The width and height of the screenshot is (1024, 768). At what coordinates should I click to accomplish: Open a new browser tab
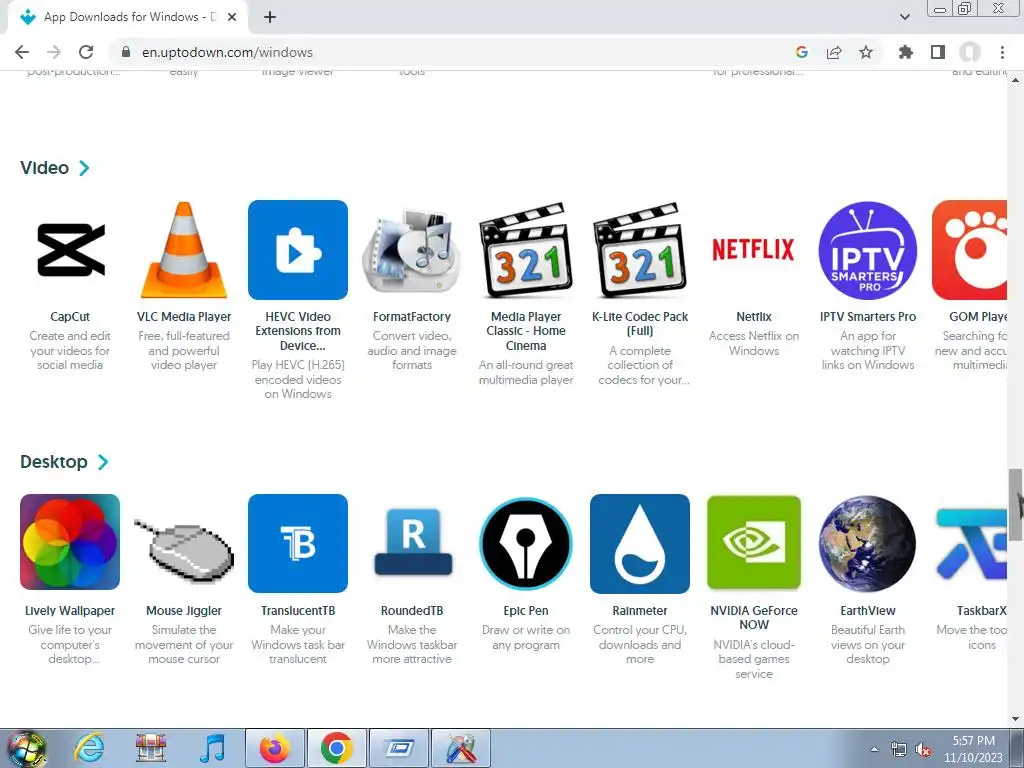click(x=270, y=17)
